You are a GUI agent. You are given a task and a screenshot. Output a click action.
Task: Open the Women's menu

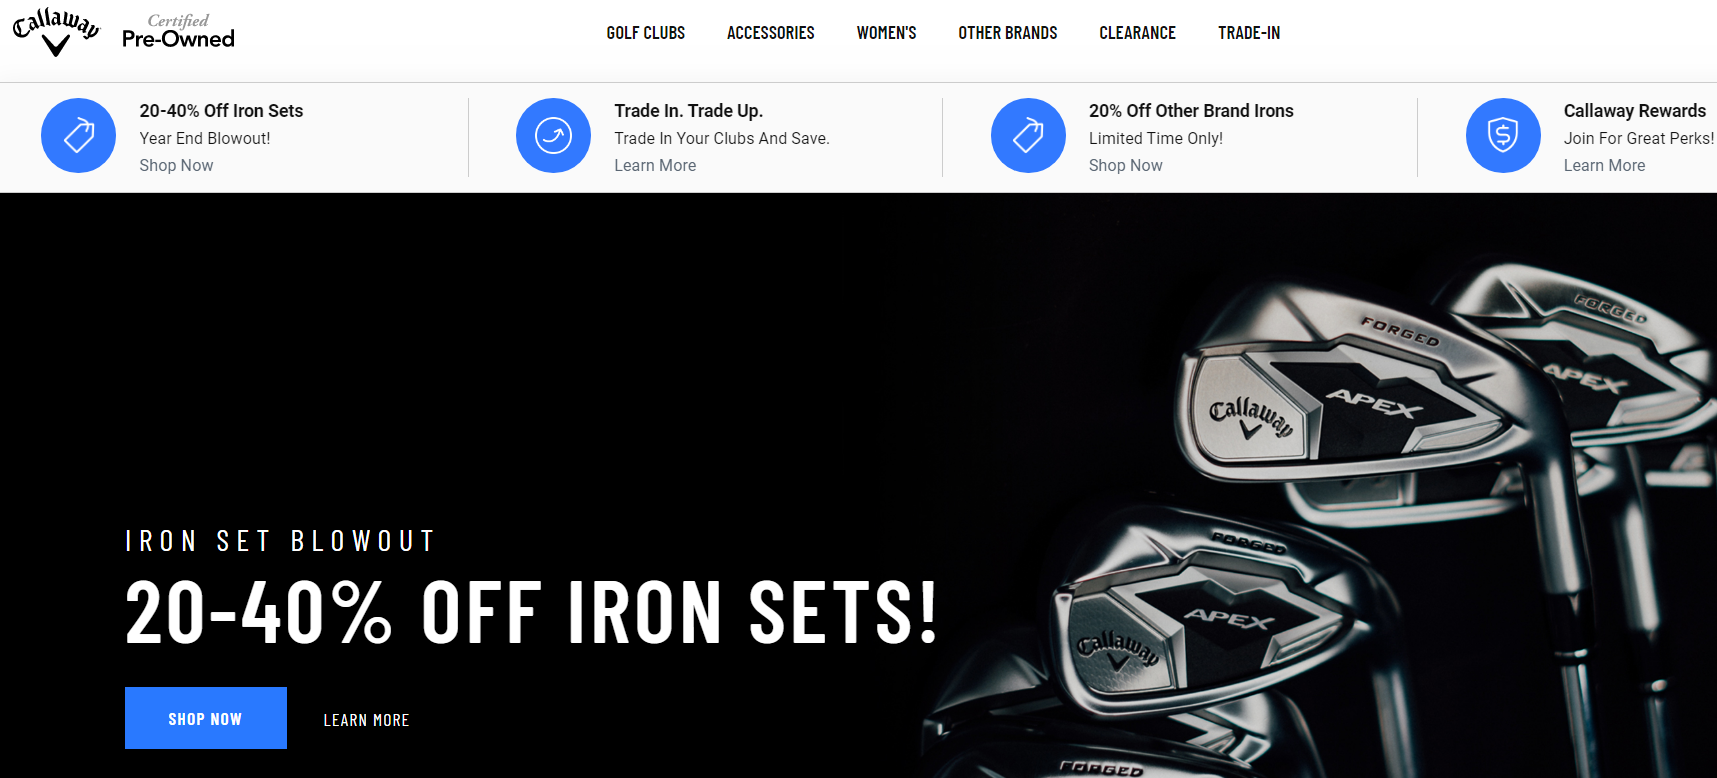click(886, 33)
